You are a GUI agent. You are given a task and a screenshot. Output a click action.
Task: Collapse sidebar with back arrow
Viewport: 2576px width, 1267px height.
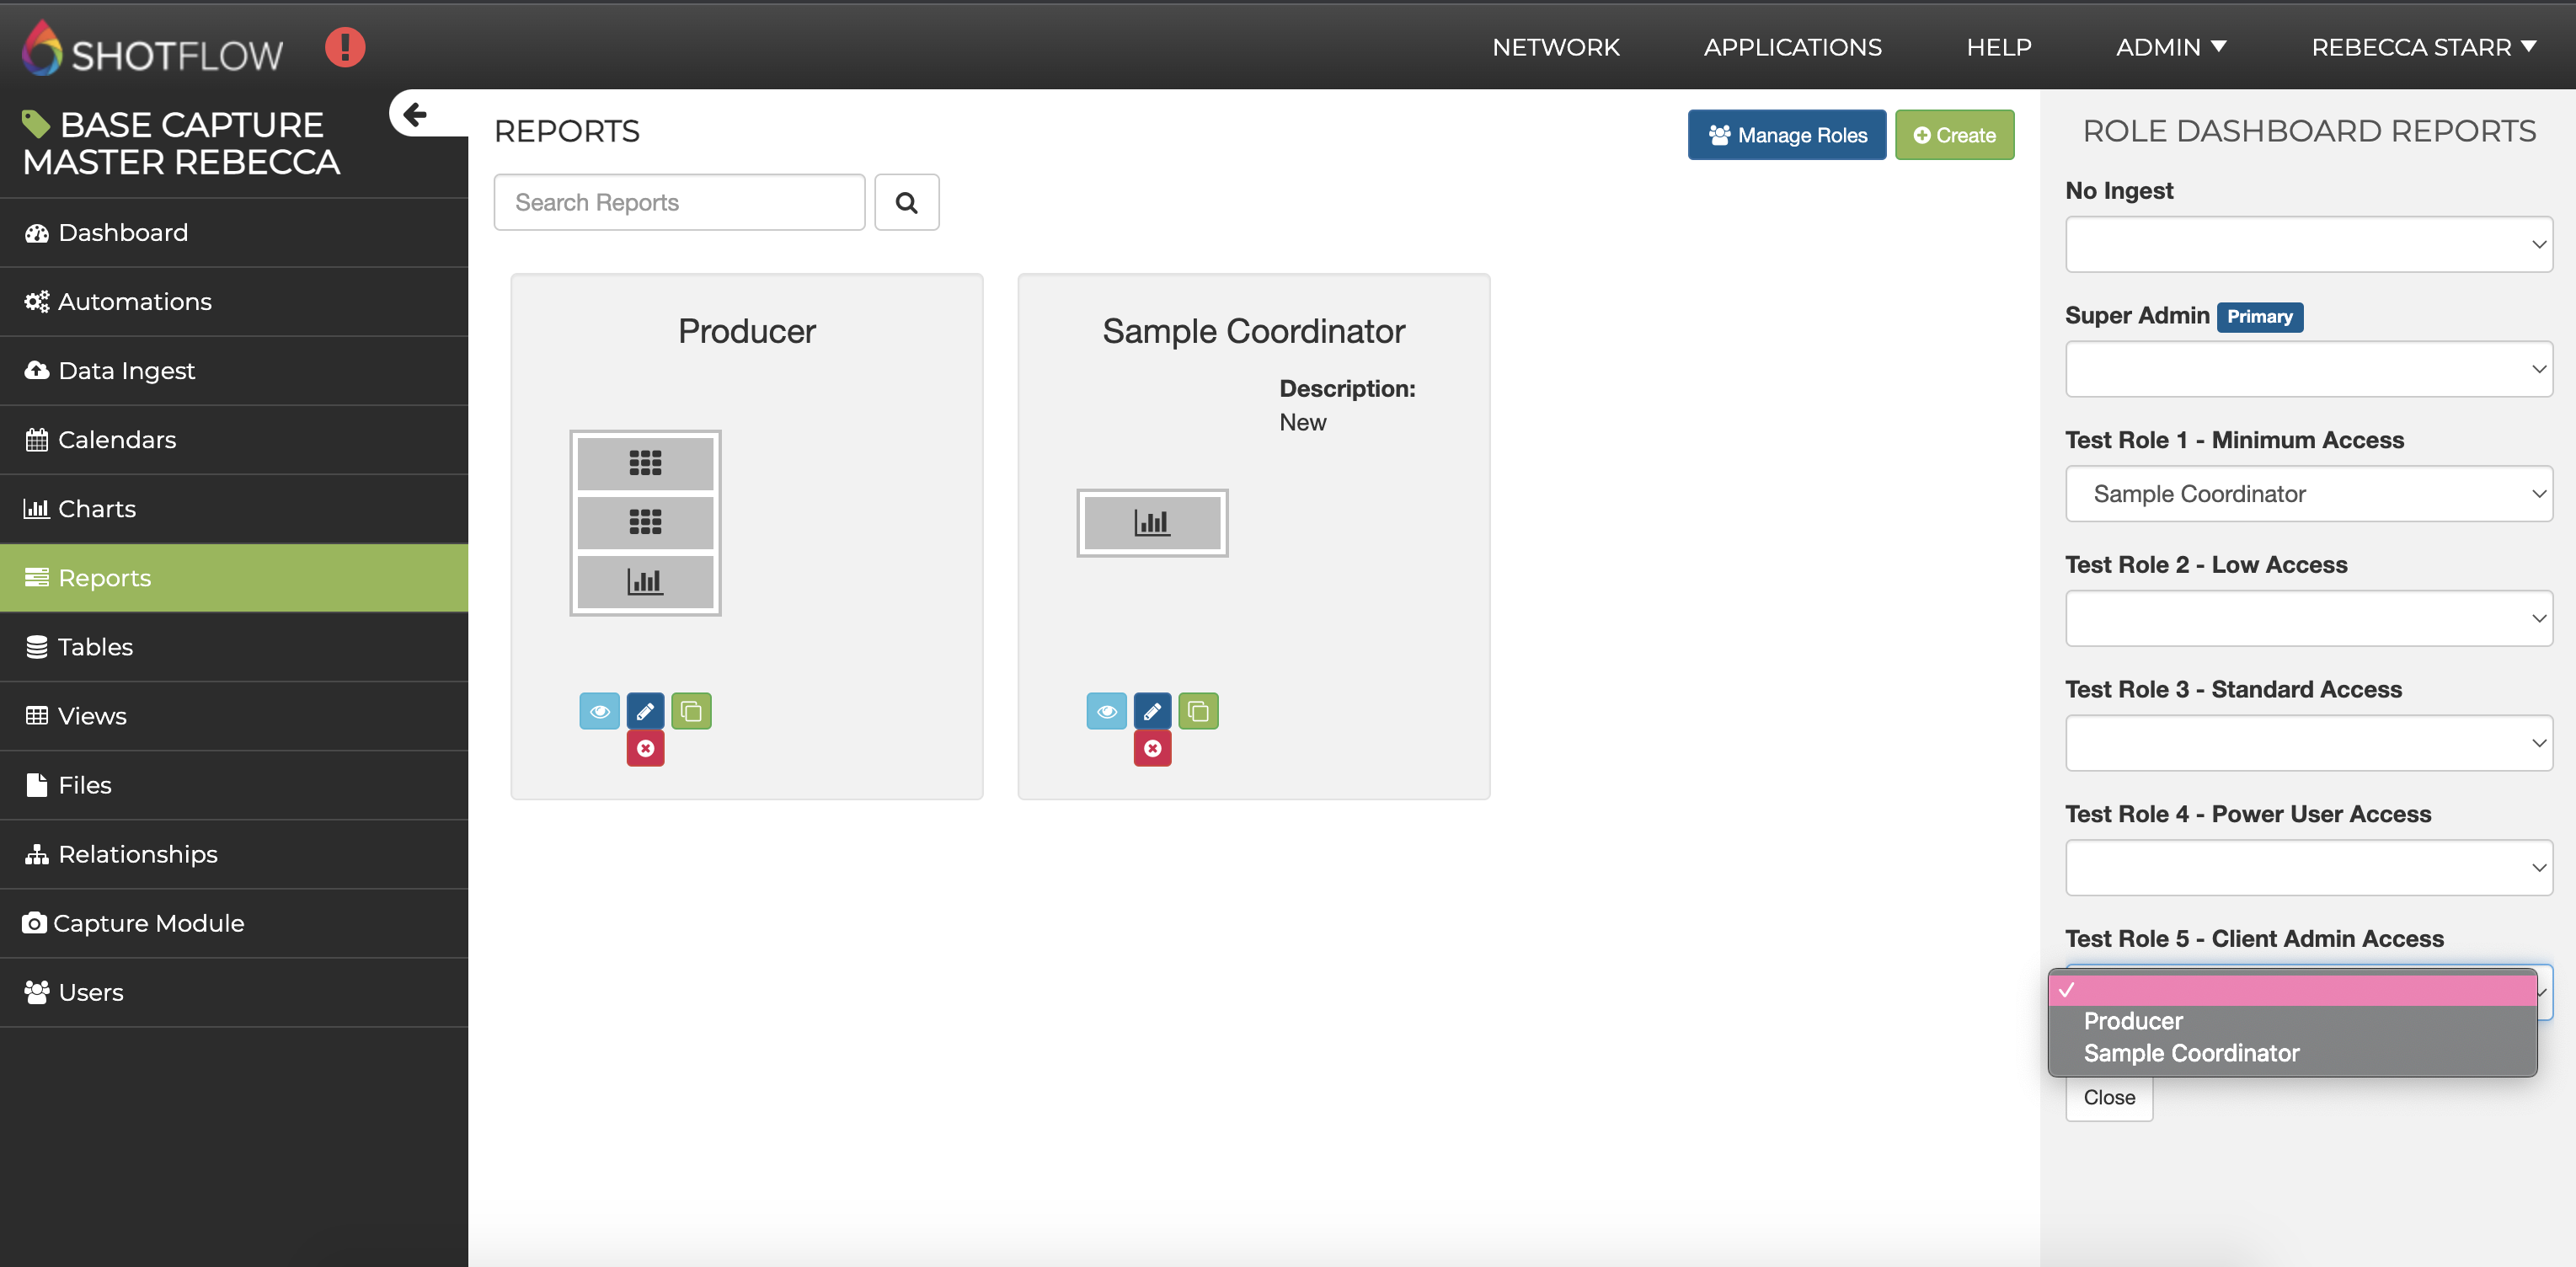click(x=414, y=114)
